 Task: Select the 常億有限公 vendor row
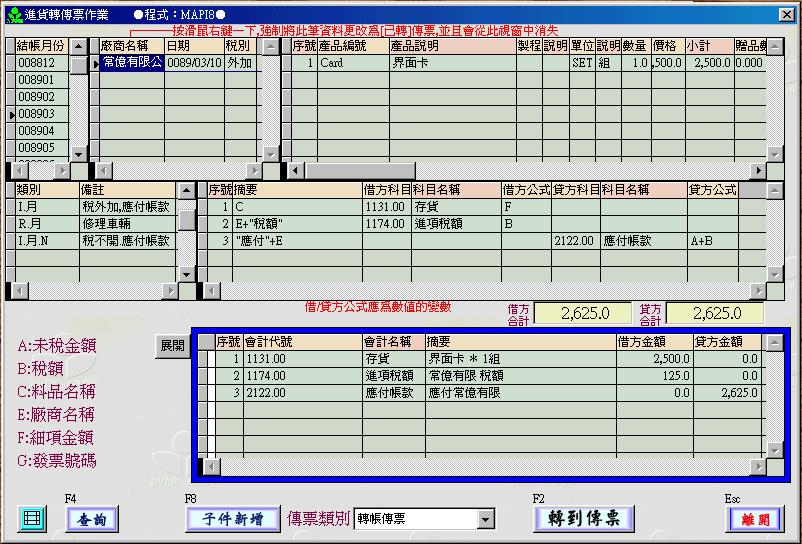(130, 63)
